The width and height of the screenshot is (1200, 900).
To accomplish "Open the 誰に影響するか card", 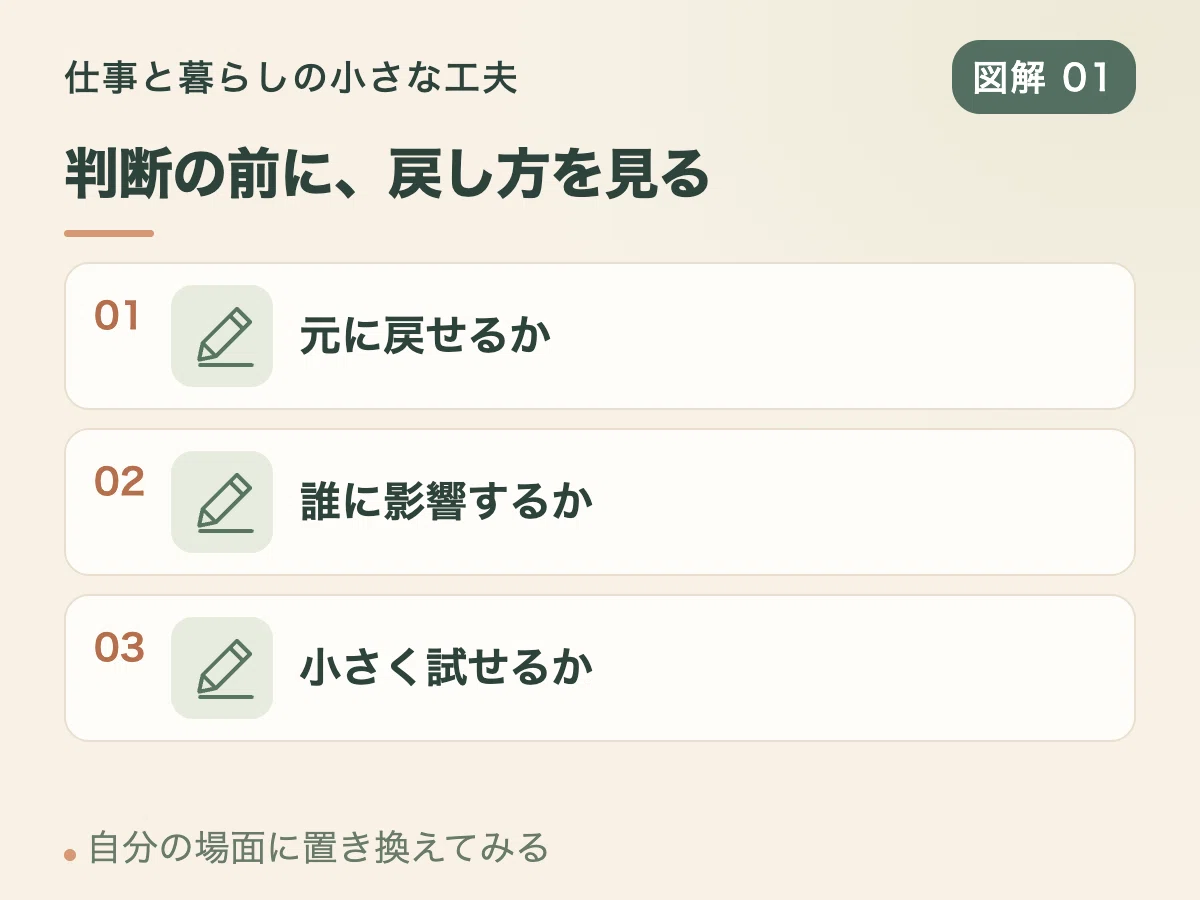I will (x=600, y=502).
